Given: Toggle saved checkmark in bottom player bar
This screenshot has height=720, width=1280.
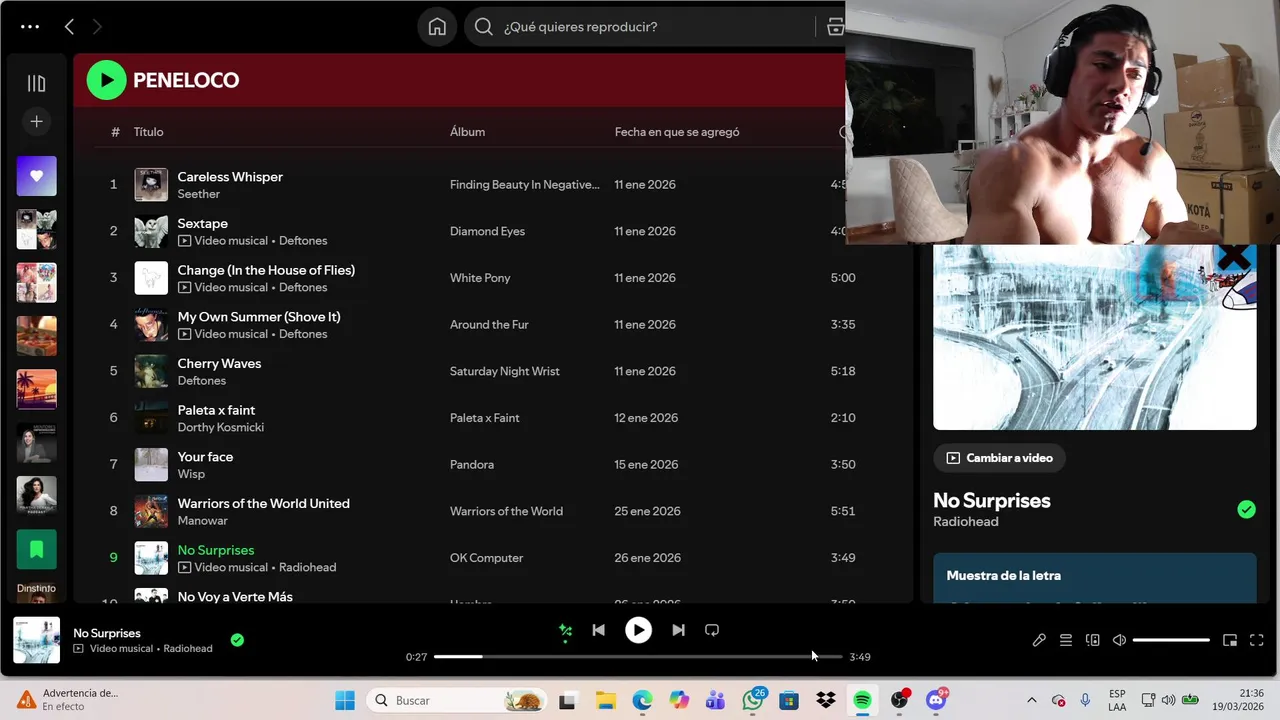Looking at the screenshot, I should [x=237, y=640].
